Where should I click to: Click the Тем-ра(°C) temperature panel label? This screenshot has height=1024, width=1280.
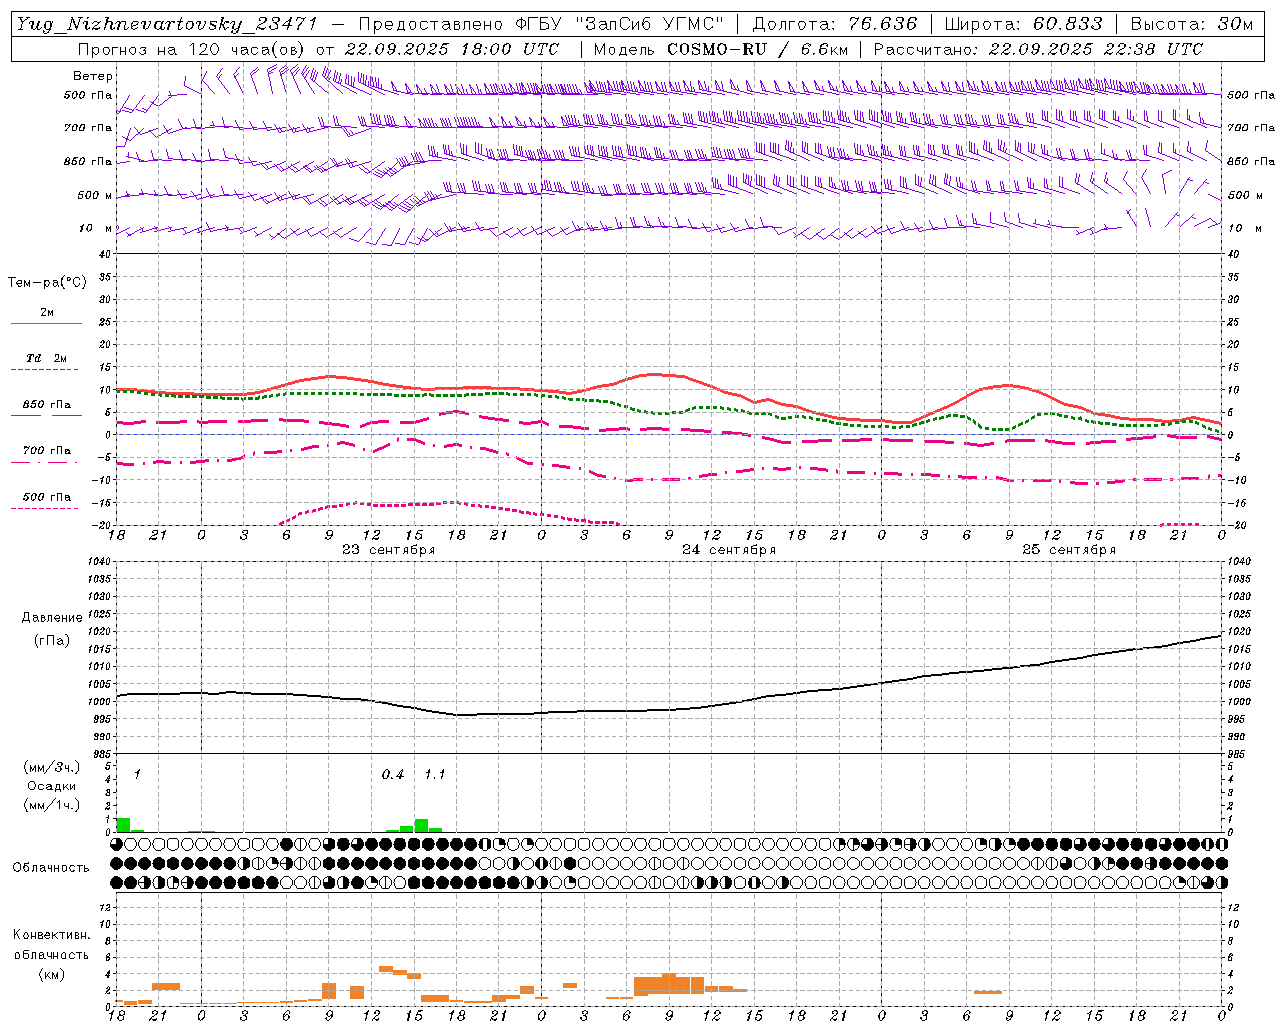coord(47,283)
